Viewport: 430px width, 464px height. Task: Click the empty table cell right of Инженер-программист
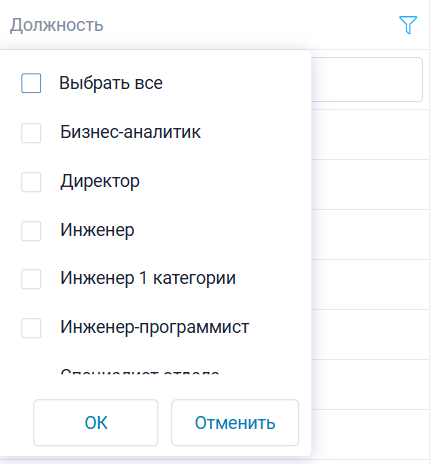click(370, 335)
